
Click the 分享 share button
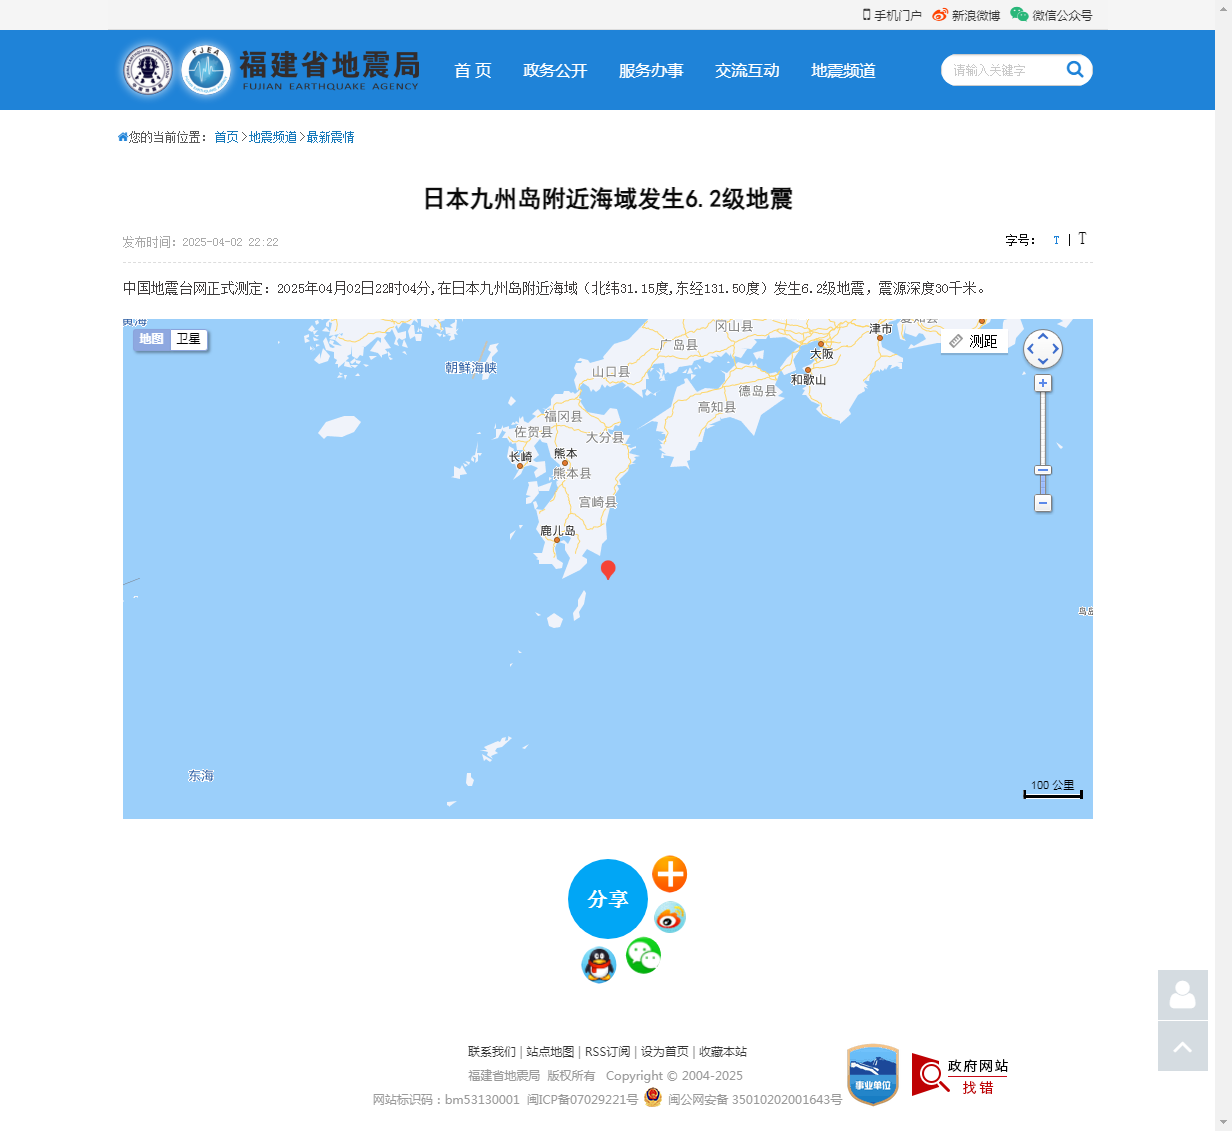[608, 899]
